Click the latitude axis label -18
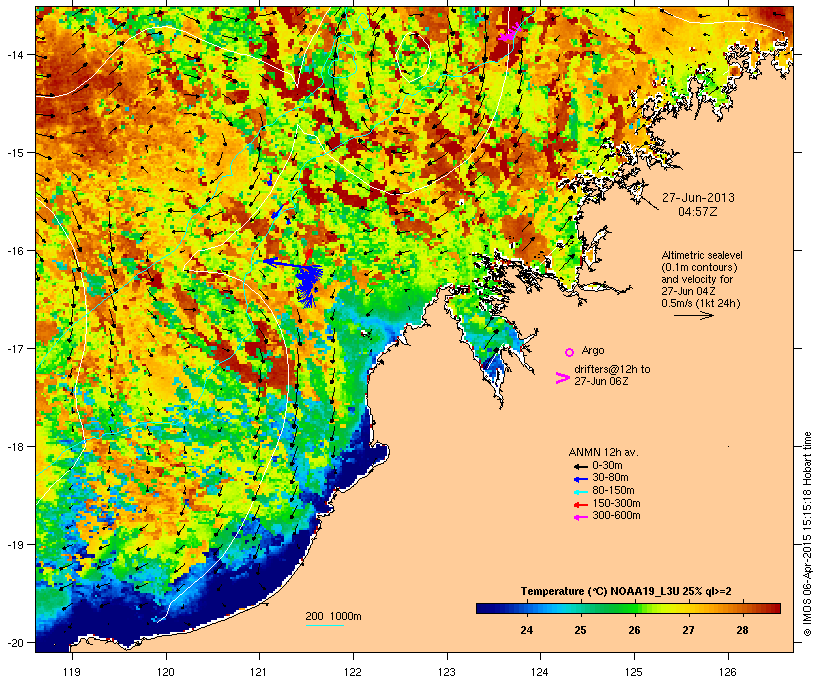 (x=15, y=446)
